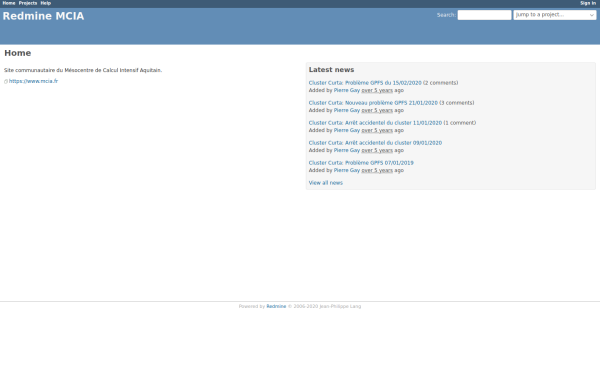Click the (3 comments) text
The height and width of the screenshot is (375, 600).
(x=457, y=103)
